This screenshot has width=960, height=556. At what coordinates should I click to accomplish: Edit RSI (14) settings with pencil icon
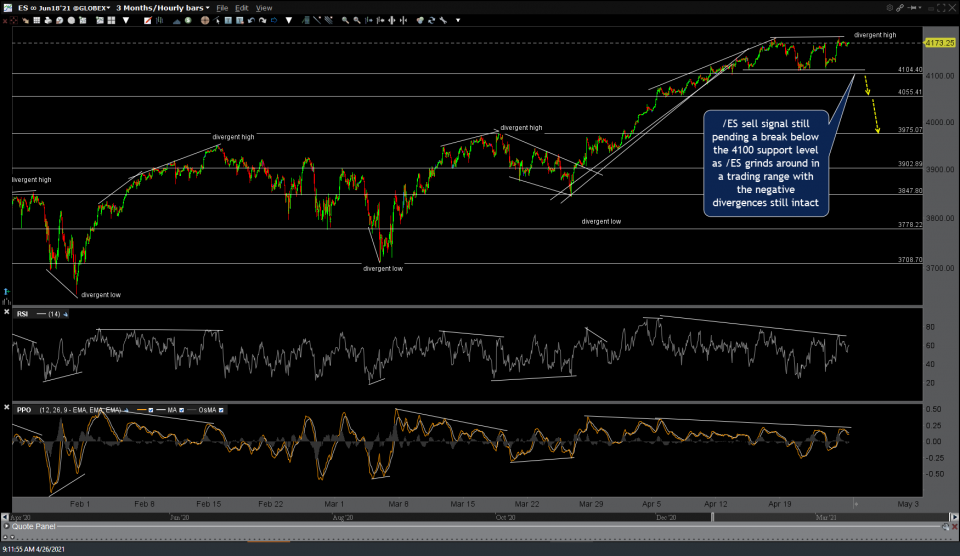click(66, 314)
